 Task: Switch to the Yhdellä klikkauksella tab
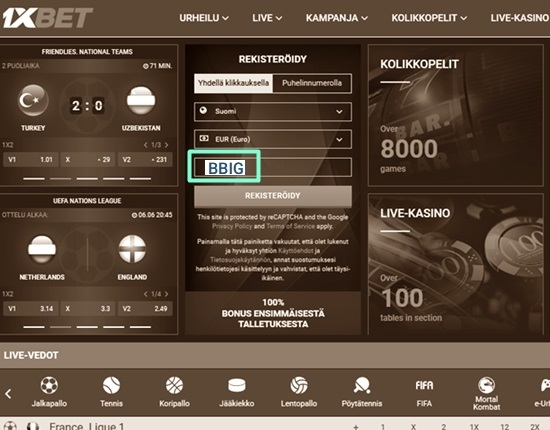[x=233, y=83]
